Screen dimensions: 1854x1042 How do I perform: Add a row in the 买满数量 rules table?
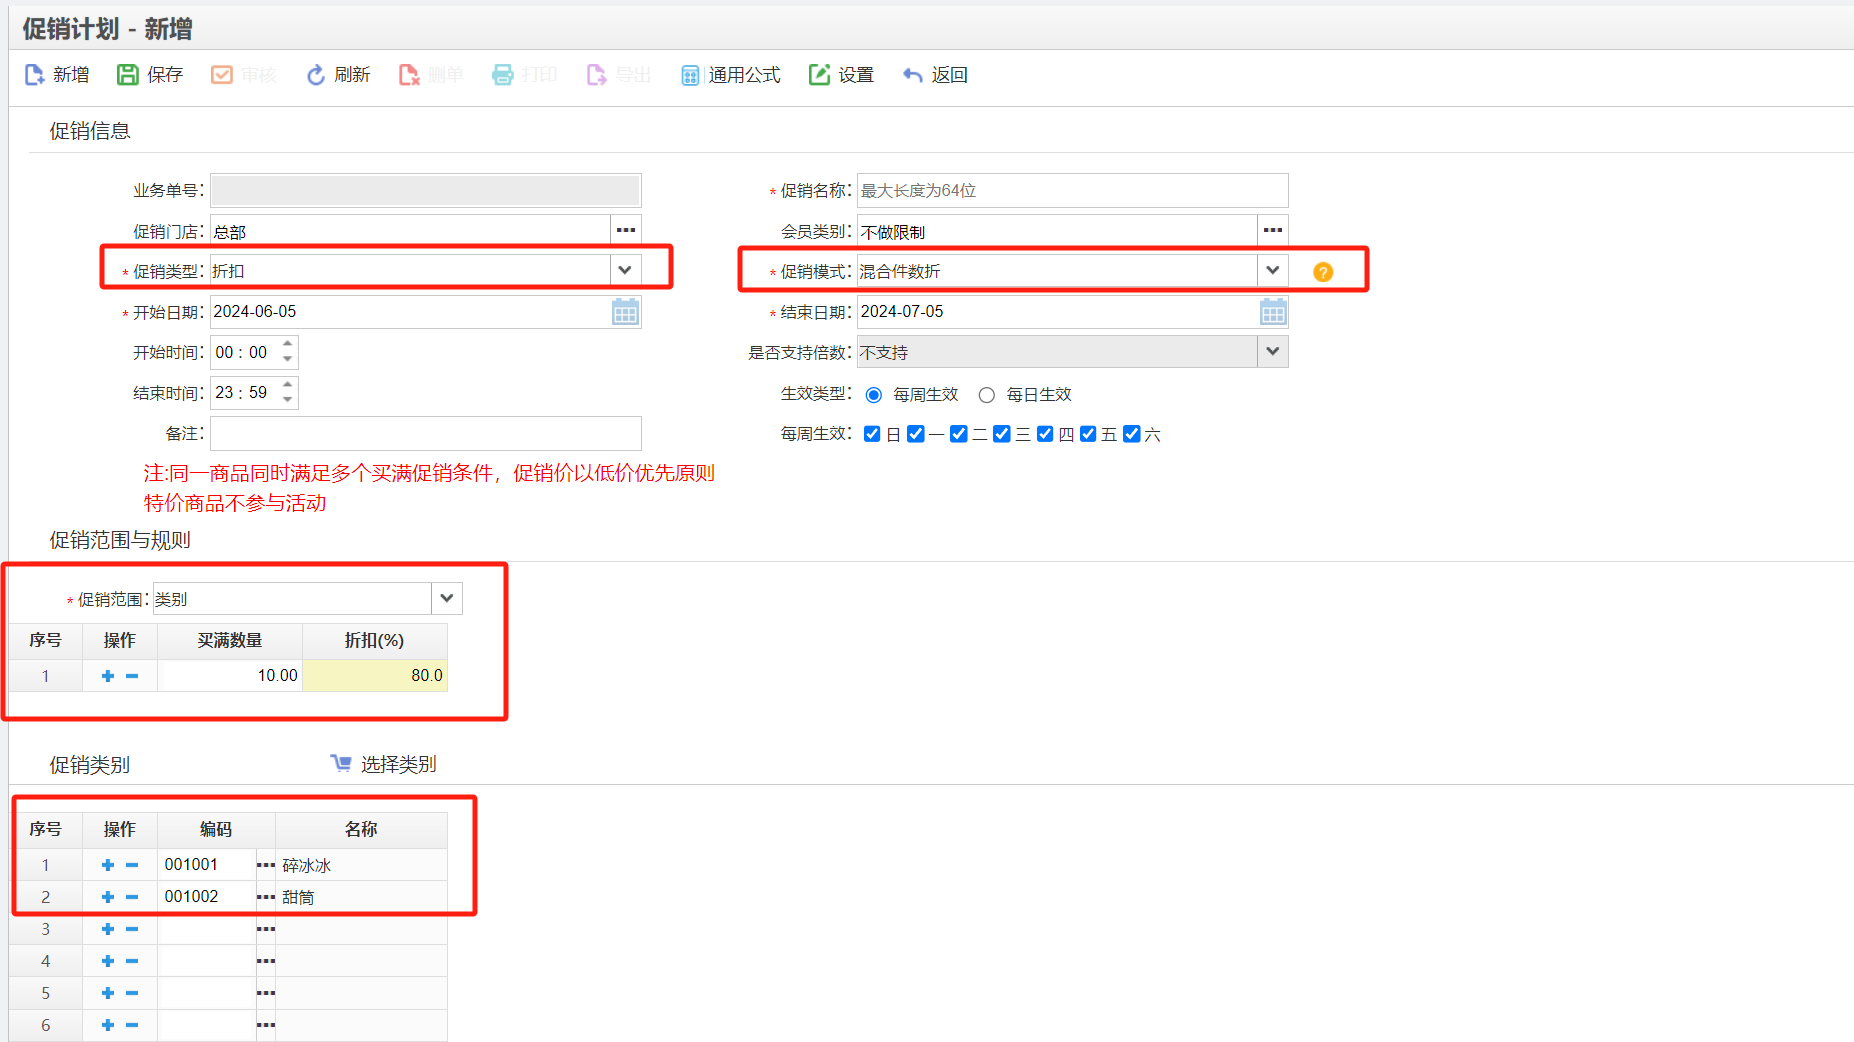tap(108, 676)
